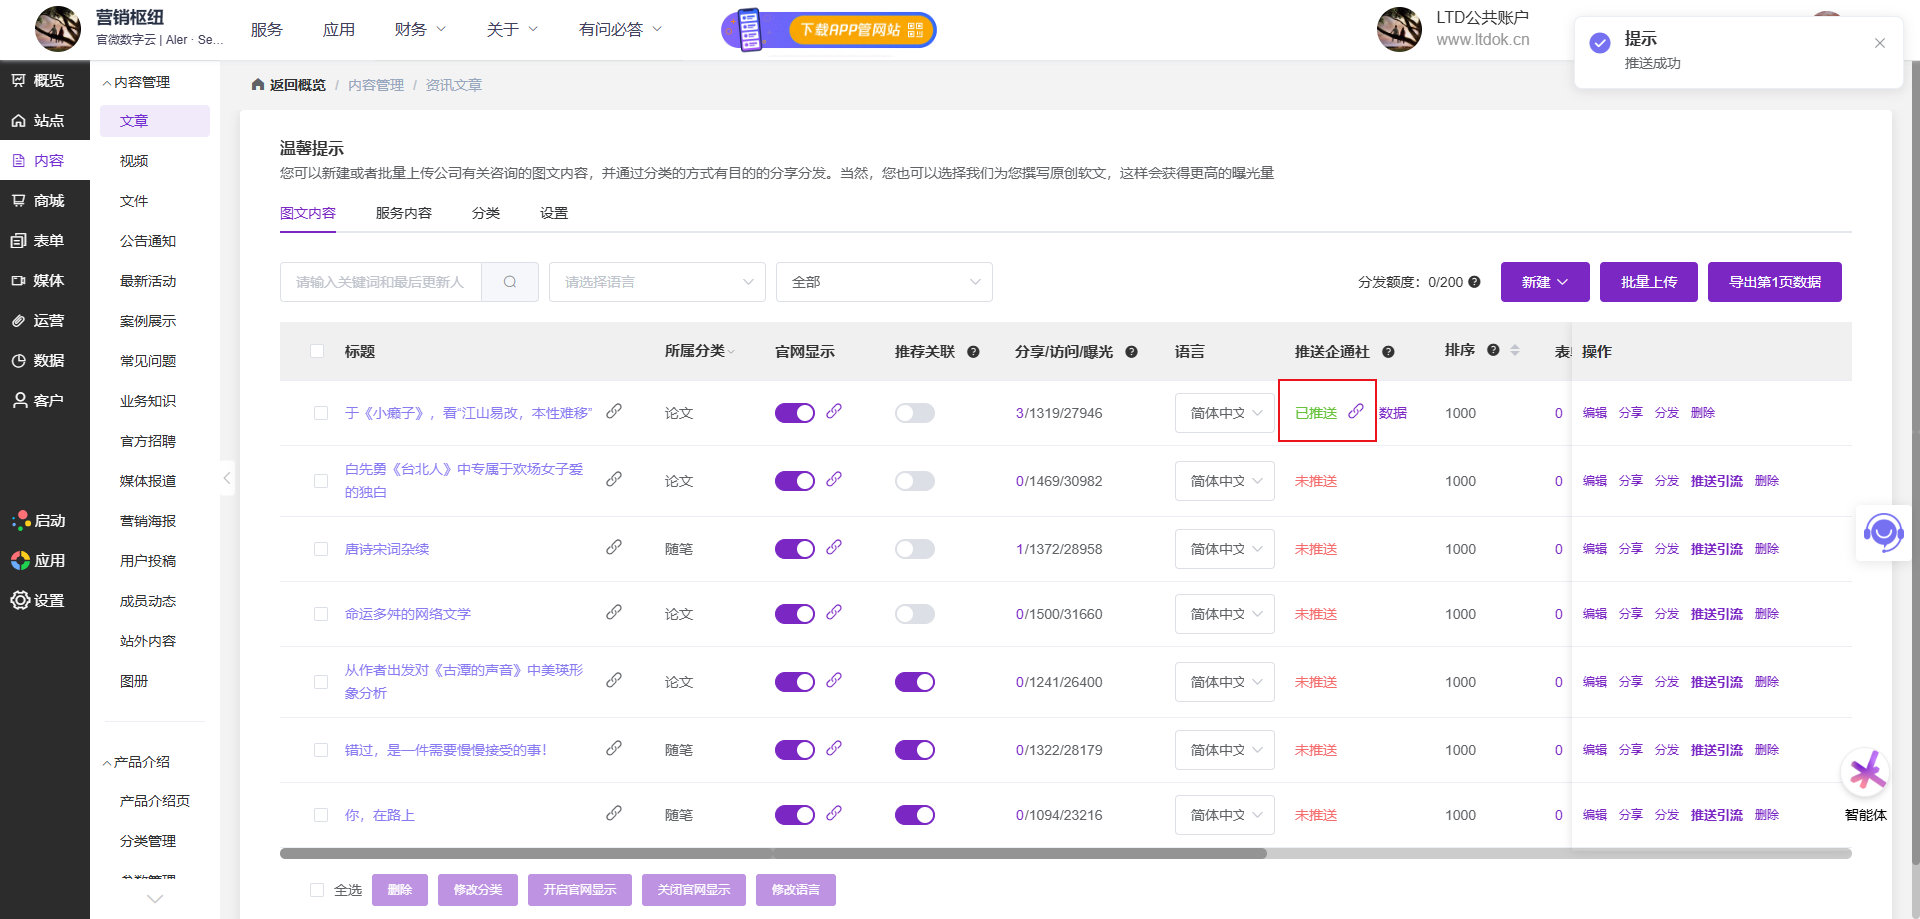Open the 视频 sidebar menu item
Viewport: 1920px width, 919px height.
coord(134,161)
